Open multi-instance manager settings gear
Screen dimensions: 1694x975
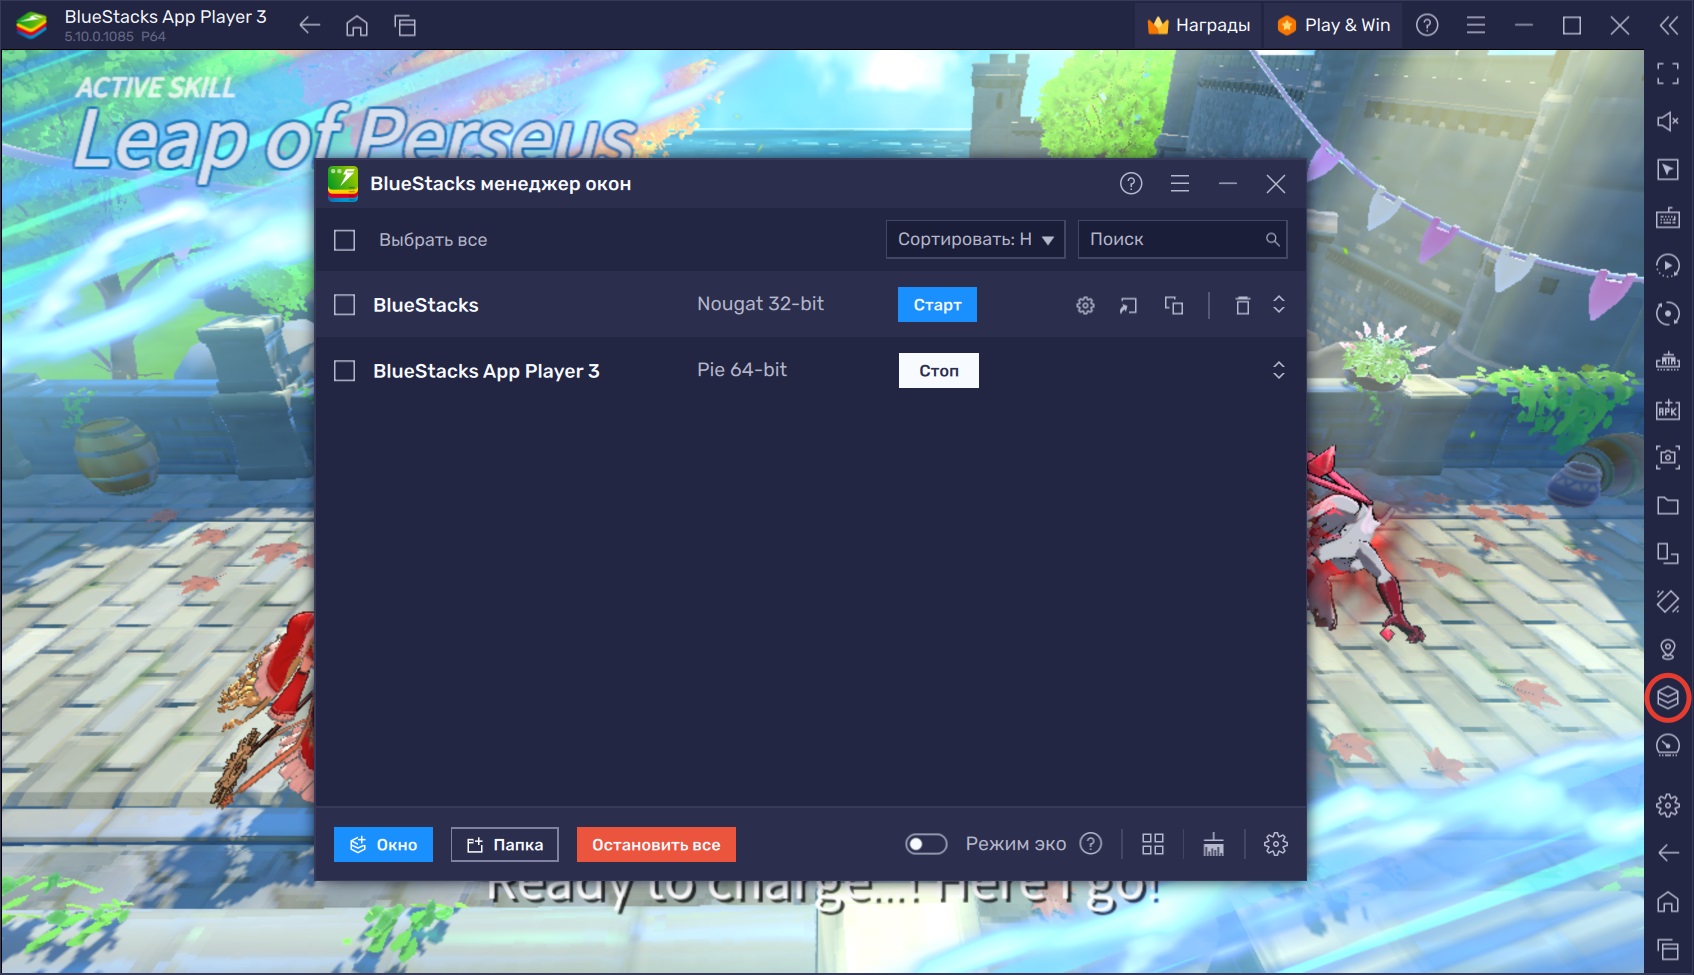(1275, 844)
